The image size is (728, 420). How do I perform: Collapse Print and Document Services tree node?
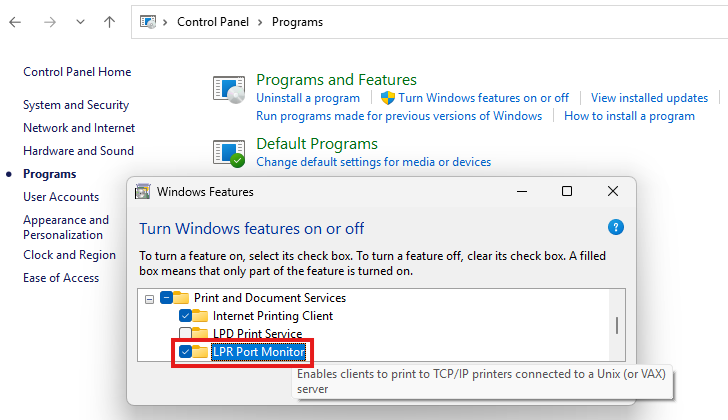[149, 299]
